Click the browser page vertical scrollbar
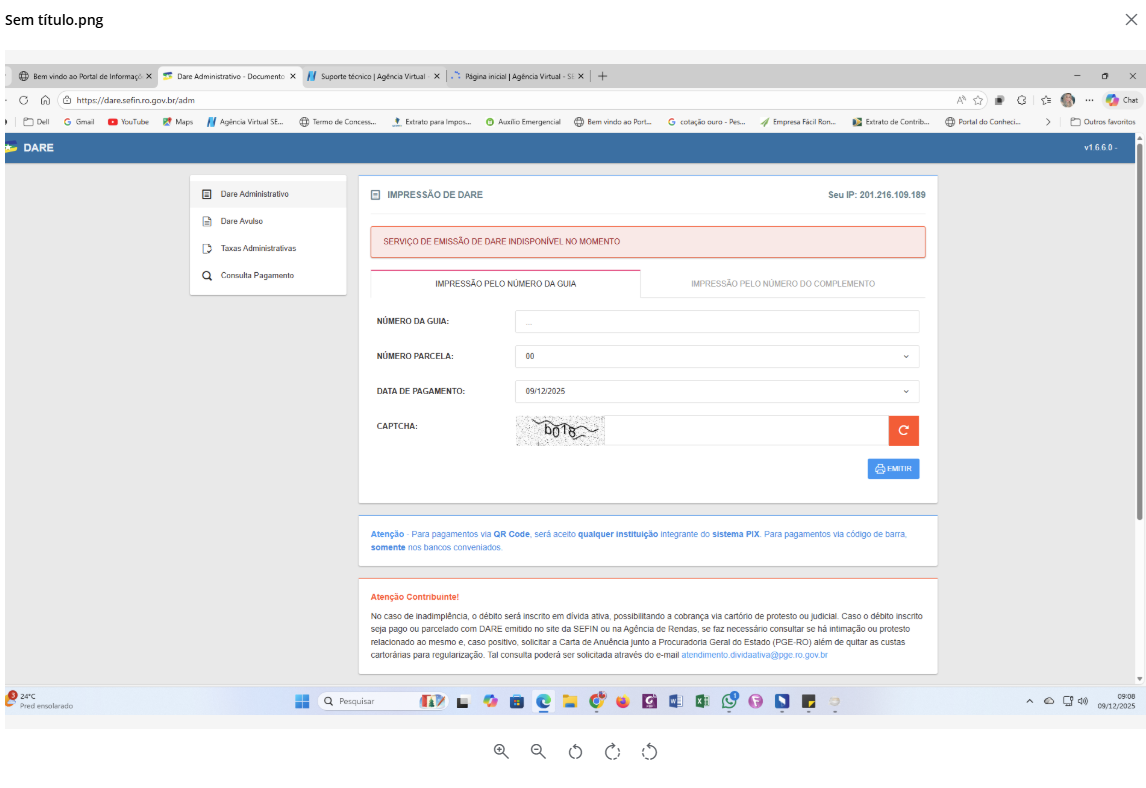The width and height of the screenshot is (1146, 788). [x=1139, y=340]
